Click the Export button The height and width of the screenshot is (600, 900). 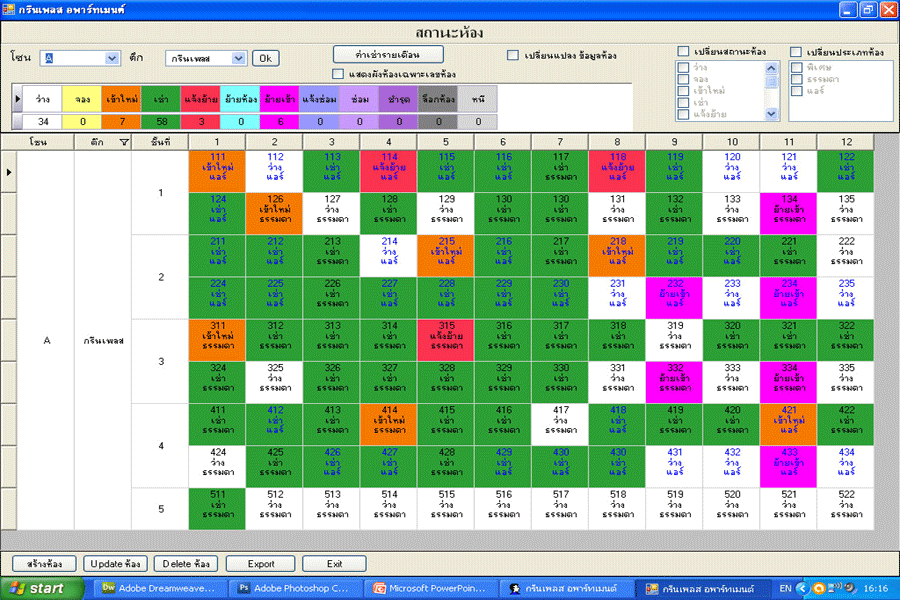(260, 564)
